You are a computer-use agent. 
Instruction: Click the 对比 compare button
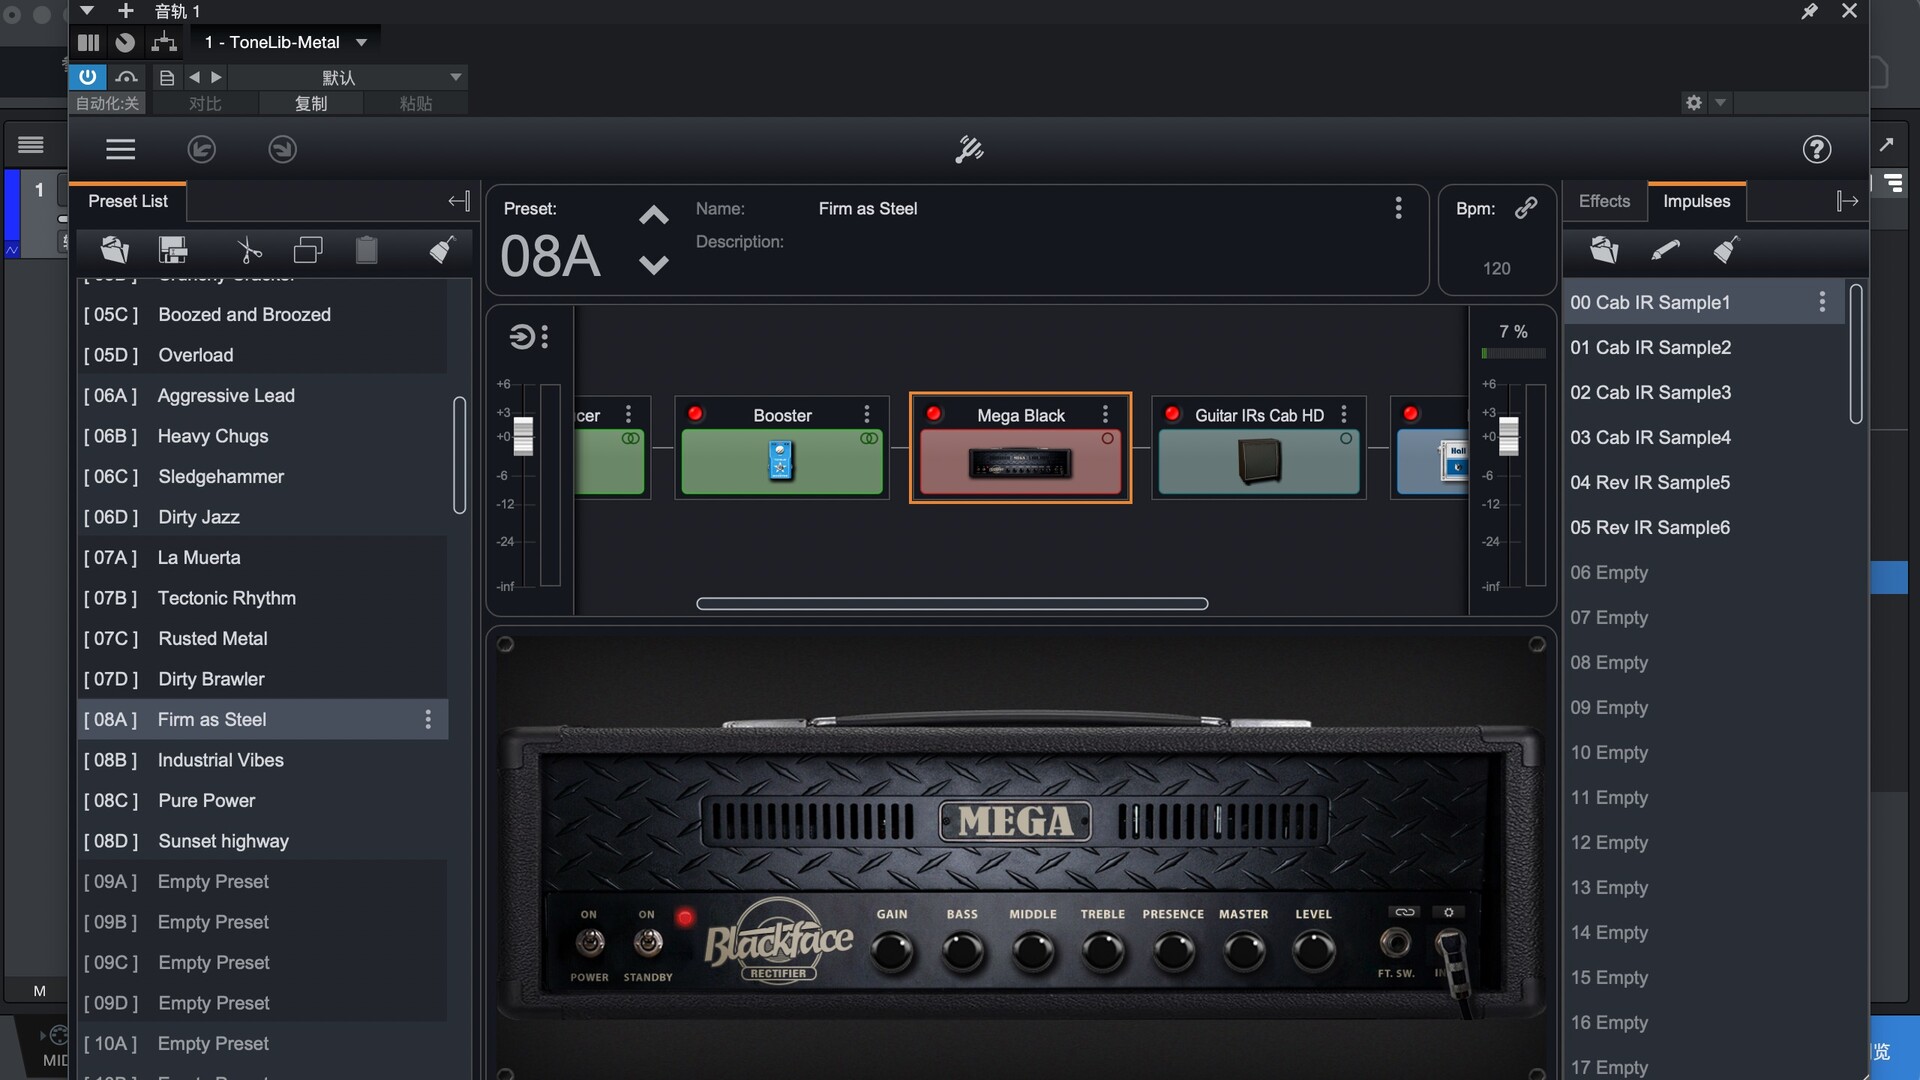[204, 103]
